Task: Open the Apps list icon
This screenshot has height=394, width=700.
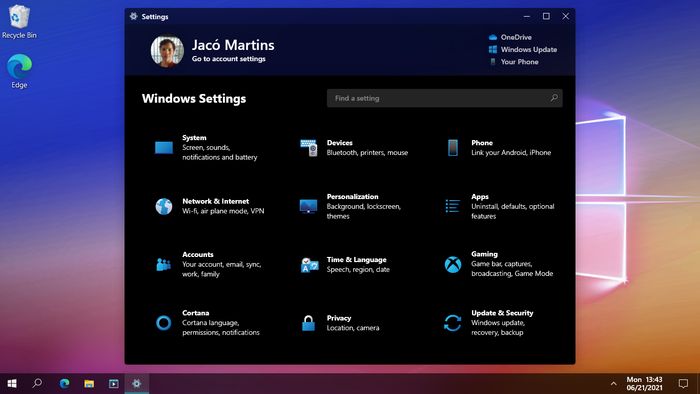Action: tap(453, 206)
